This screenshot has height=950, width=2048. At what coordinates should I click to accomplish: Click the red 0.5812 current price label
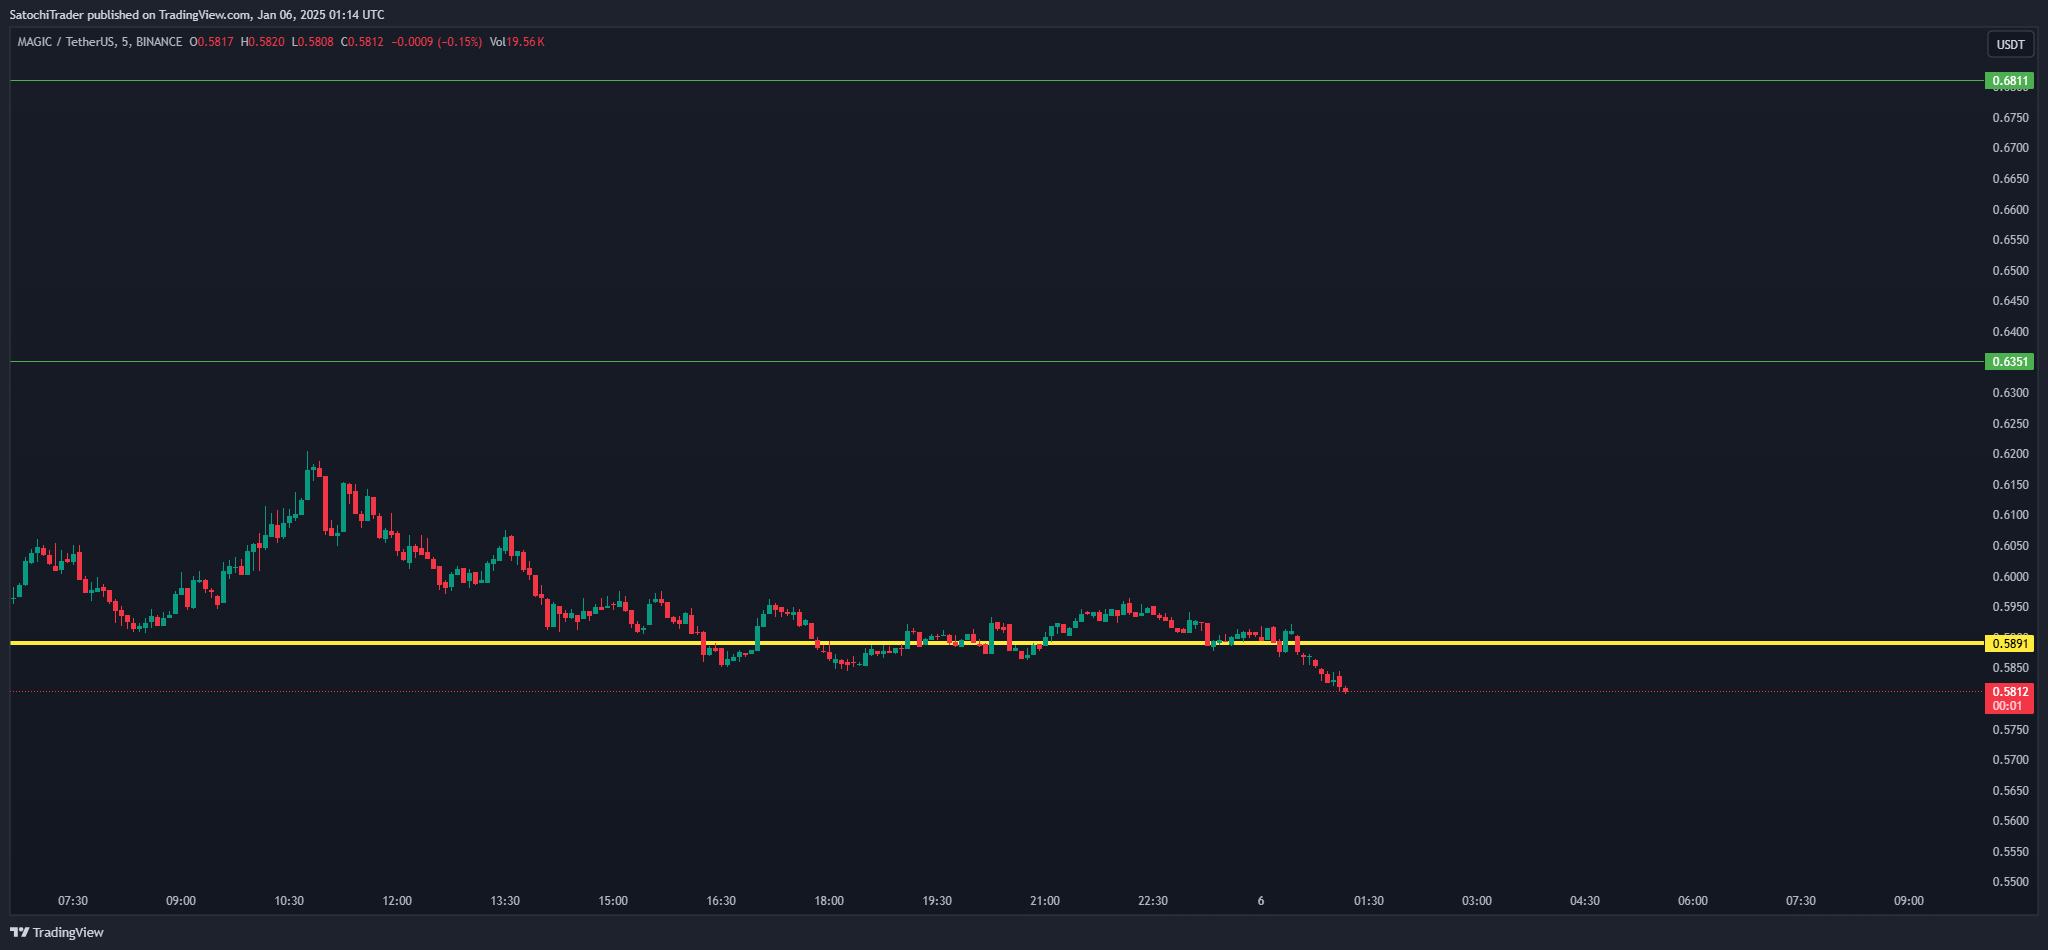tap(2009, 698)
